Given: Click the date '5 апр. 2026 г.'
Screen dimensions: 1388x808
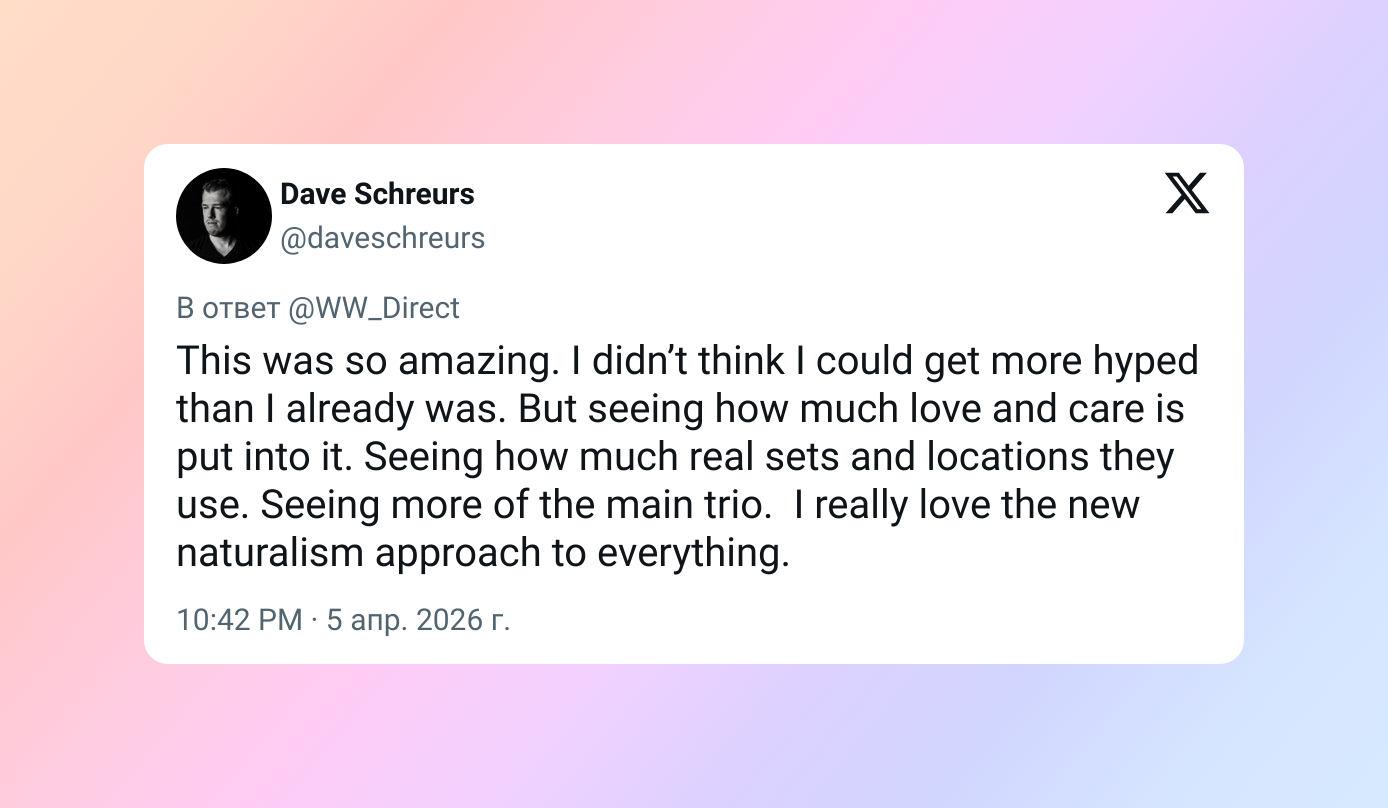Looking at the screenshot, I should [418, 620].
